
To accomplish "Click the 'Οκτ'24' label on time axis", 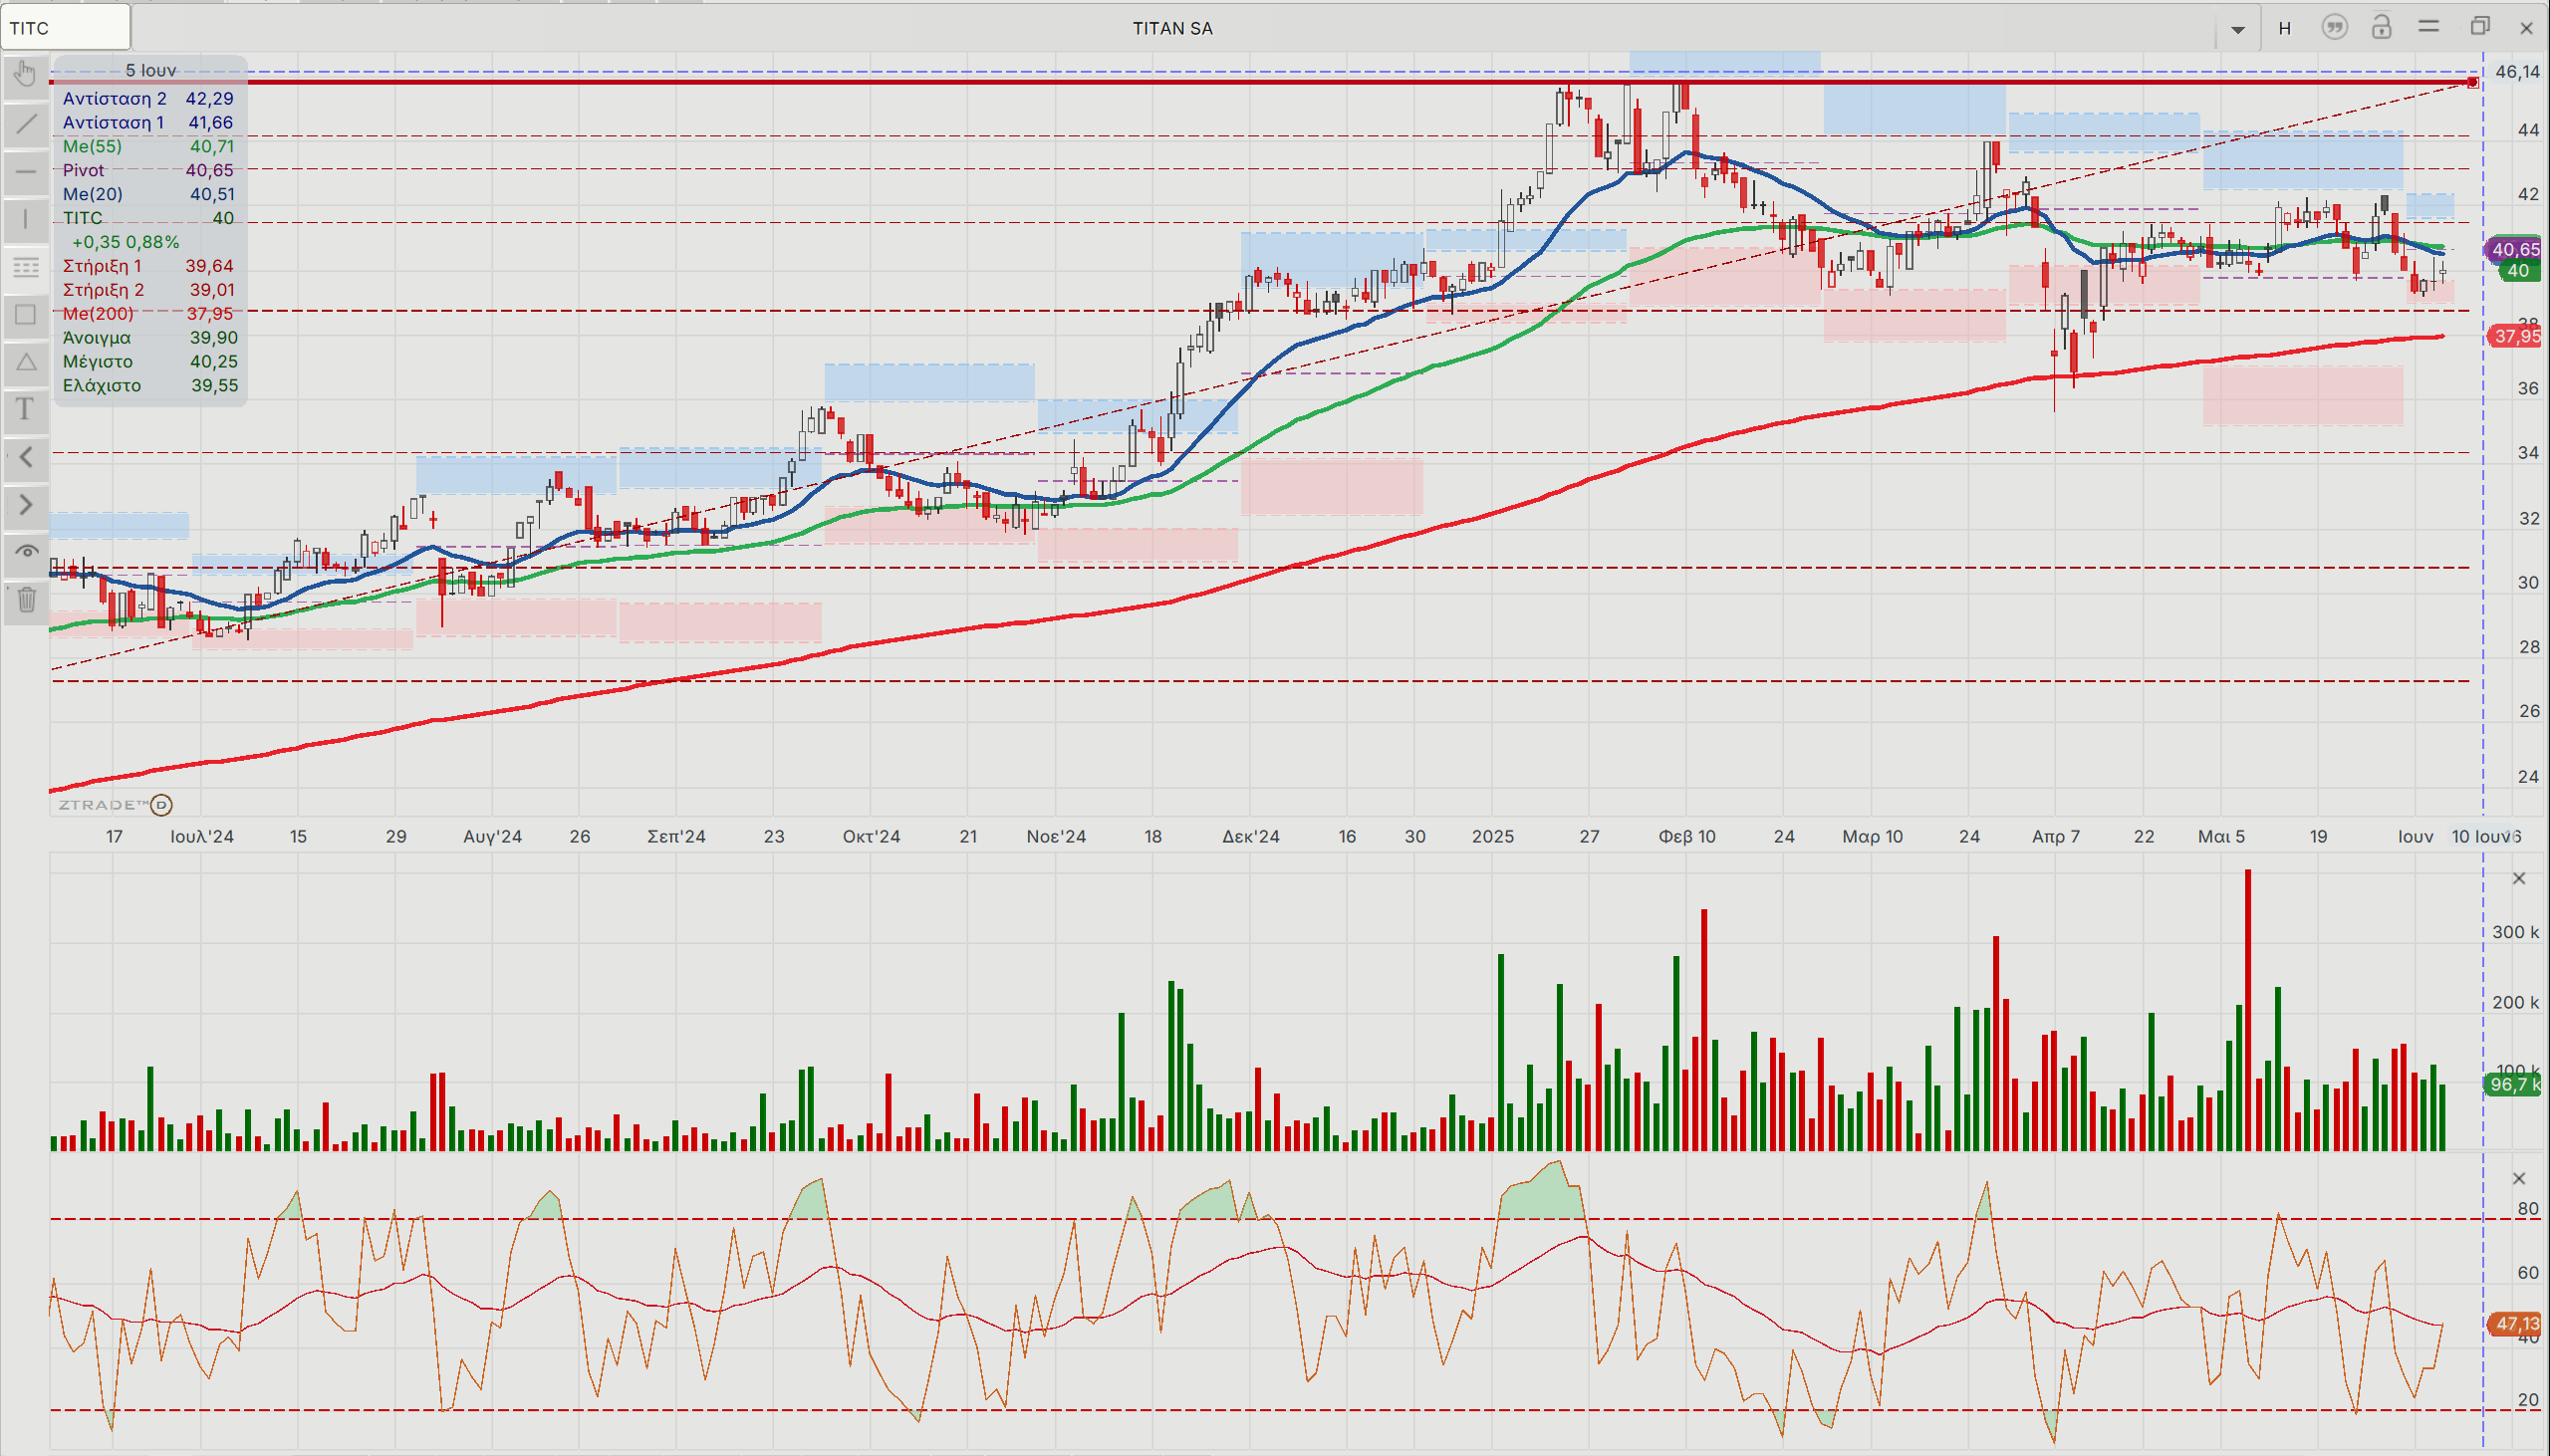I will coord(871,837).
